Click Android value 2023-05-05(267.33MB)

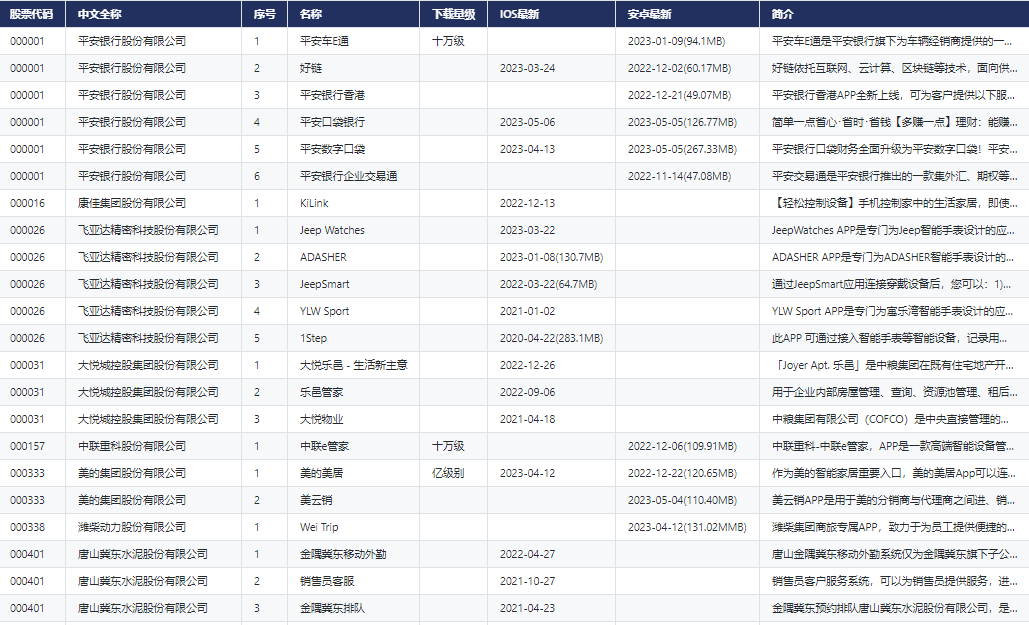tap(682, 149)
